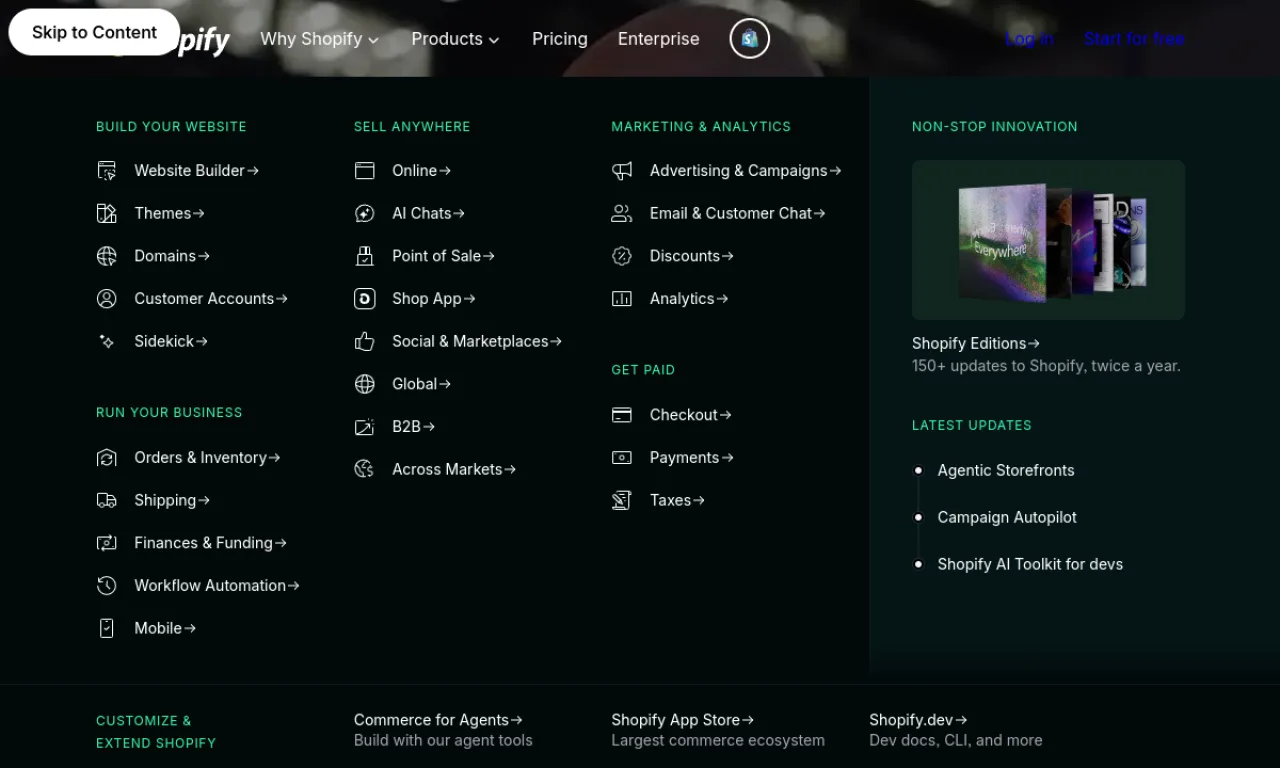Image resolution: width=1280 pixels, height=768 pixels.
Task: Click the circular shopping bag icon in navbar
Action: pyautogui.click(x=750, y=39)
